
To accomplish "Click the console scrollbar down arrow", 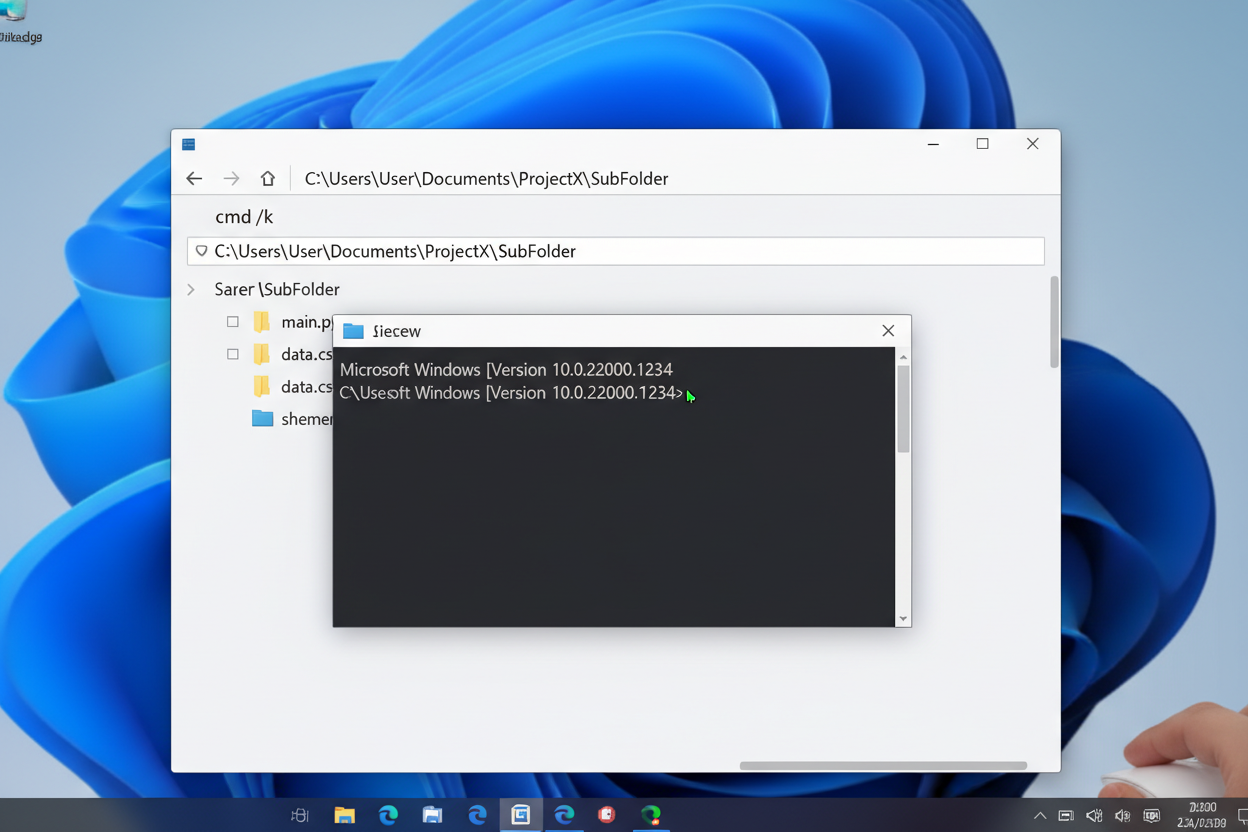I will point(903,619).
